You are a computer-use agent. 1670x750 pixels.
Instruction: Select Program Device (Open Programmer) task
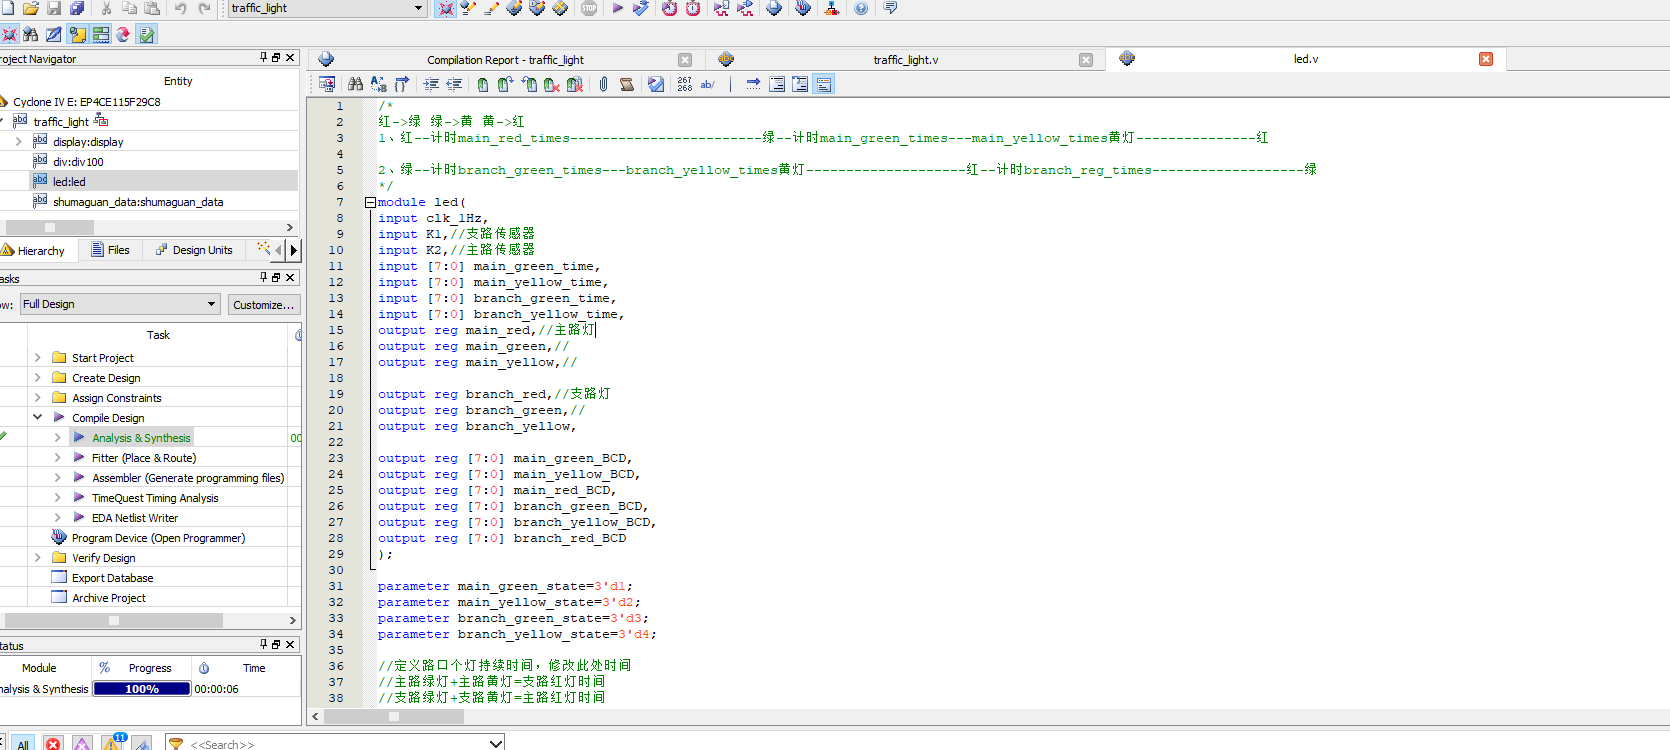pyautogui.click(x=158, y=538)
